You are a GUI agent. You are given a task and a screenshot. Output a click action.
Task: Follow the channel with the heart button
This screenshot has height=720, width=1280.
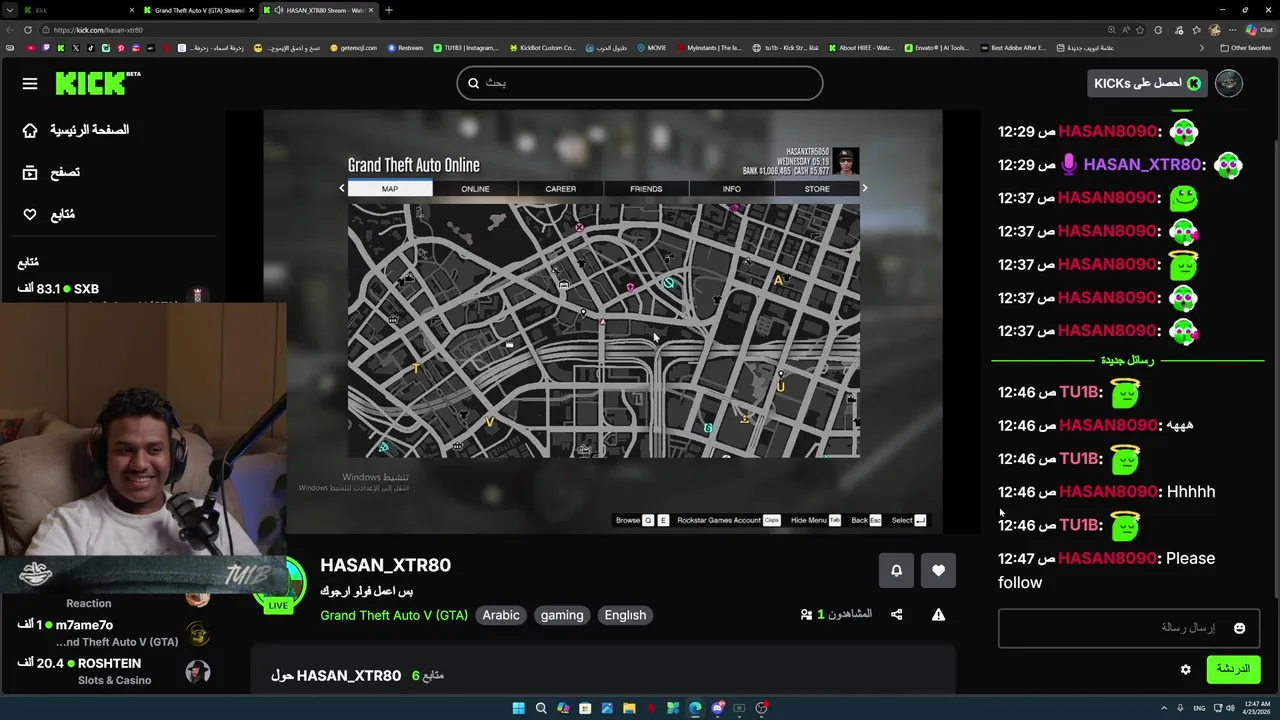click(938, 570)
